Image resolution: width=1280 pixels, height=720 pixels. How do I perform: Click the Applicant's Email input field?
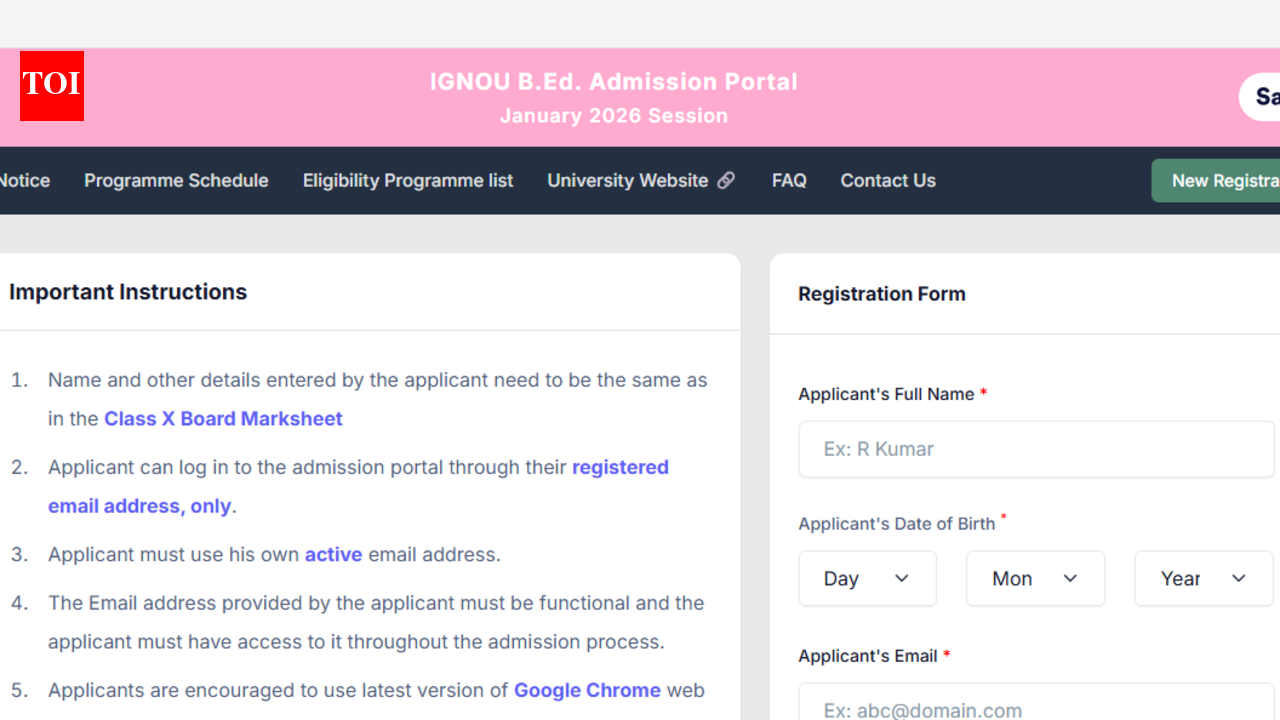coord(1036,708)
